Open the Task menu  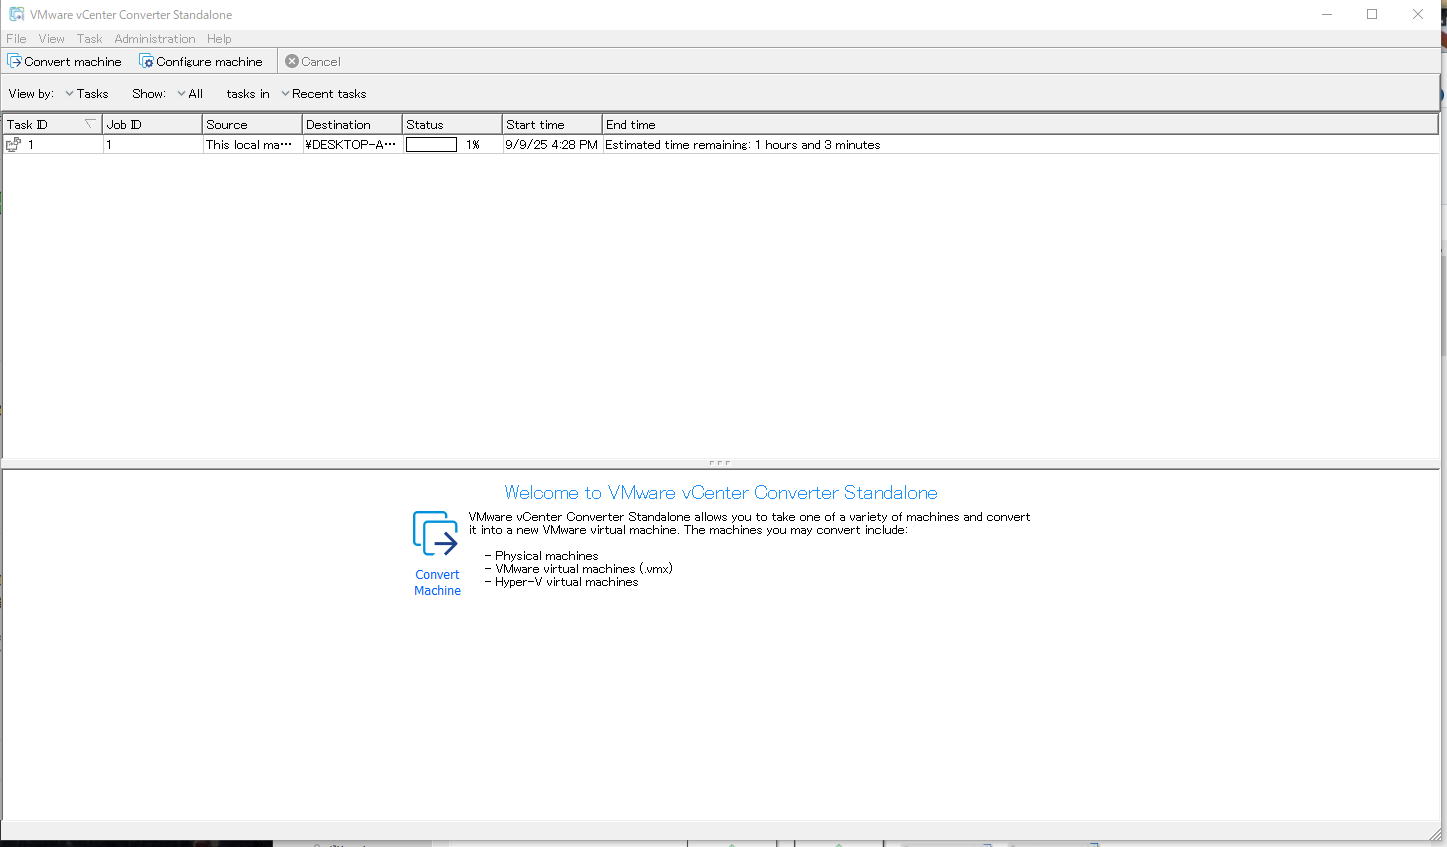click(x=89, y=39)
